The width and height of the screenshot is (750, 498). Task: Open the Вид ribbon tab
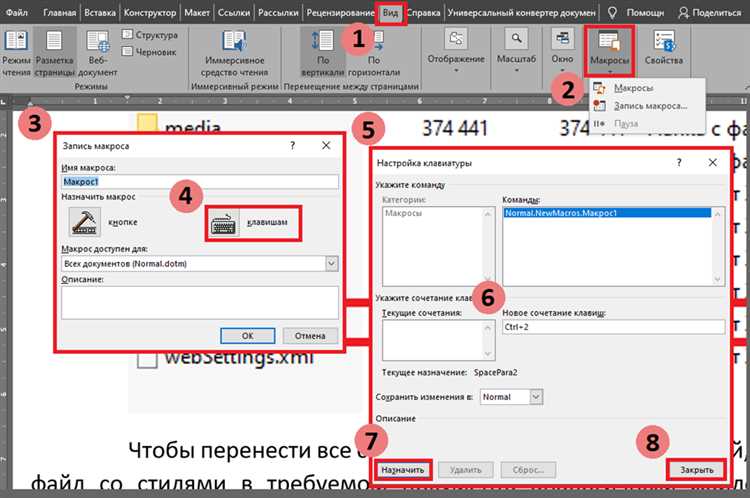(390, 13)
